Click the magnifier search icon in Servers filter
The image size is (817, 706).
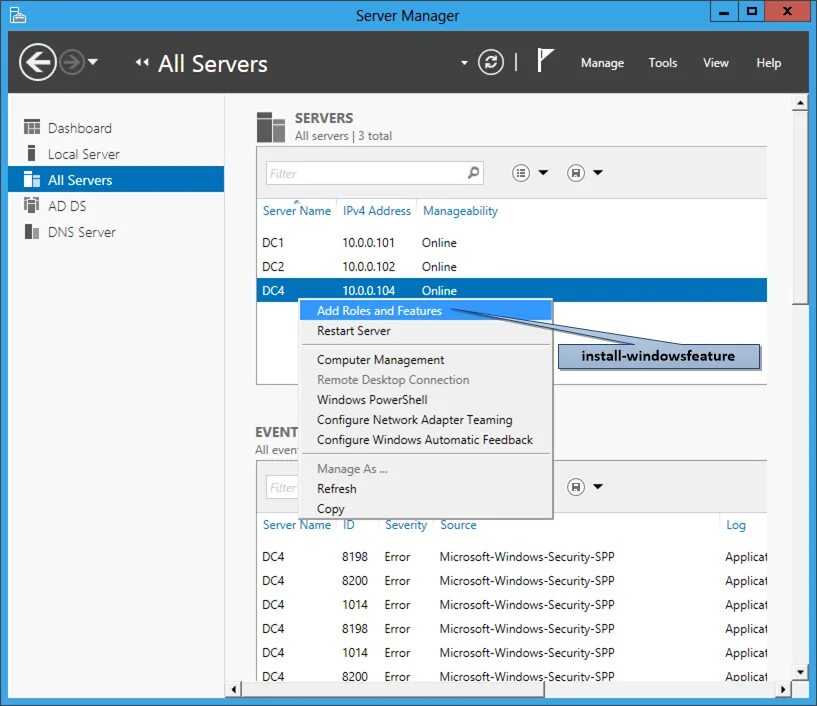click(473, 172)
